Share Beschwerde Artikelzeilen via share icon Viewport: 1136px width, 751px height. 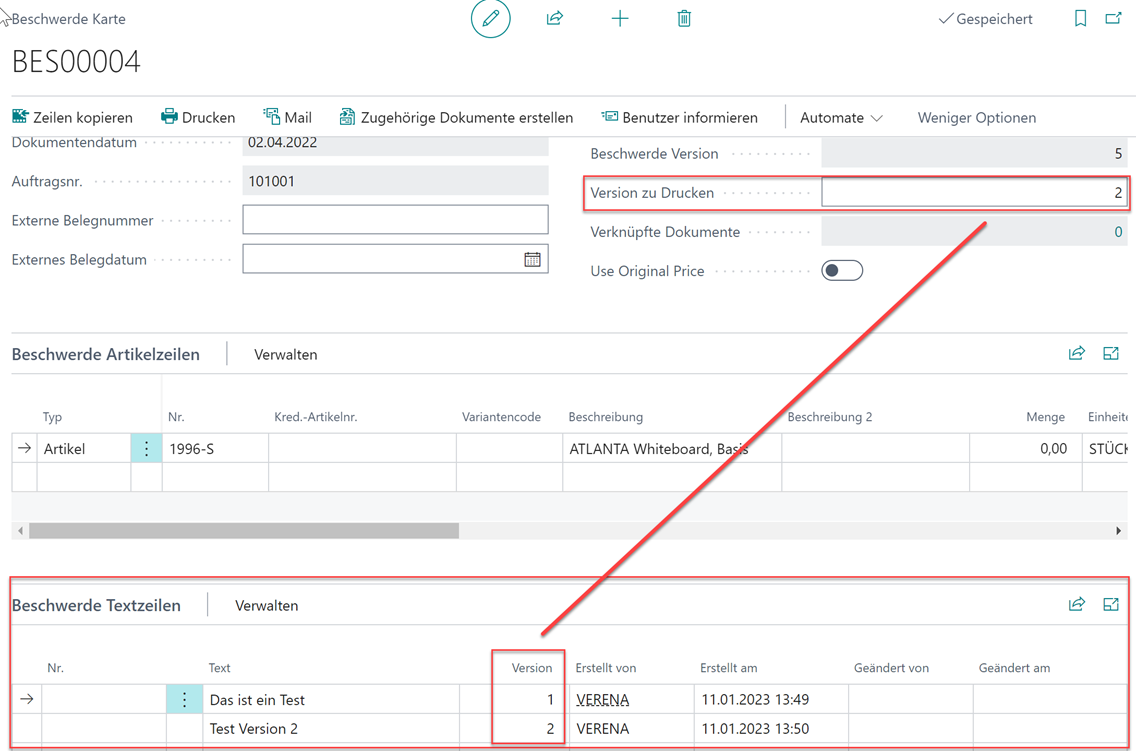coord(1077,353)
